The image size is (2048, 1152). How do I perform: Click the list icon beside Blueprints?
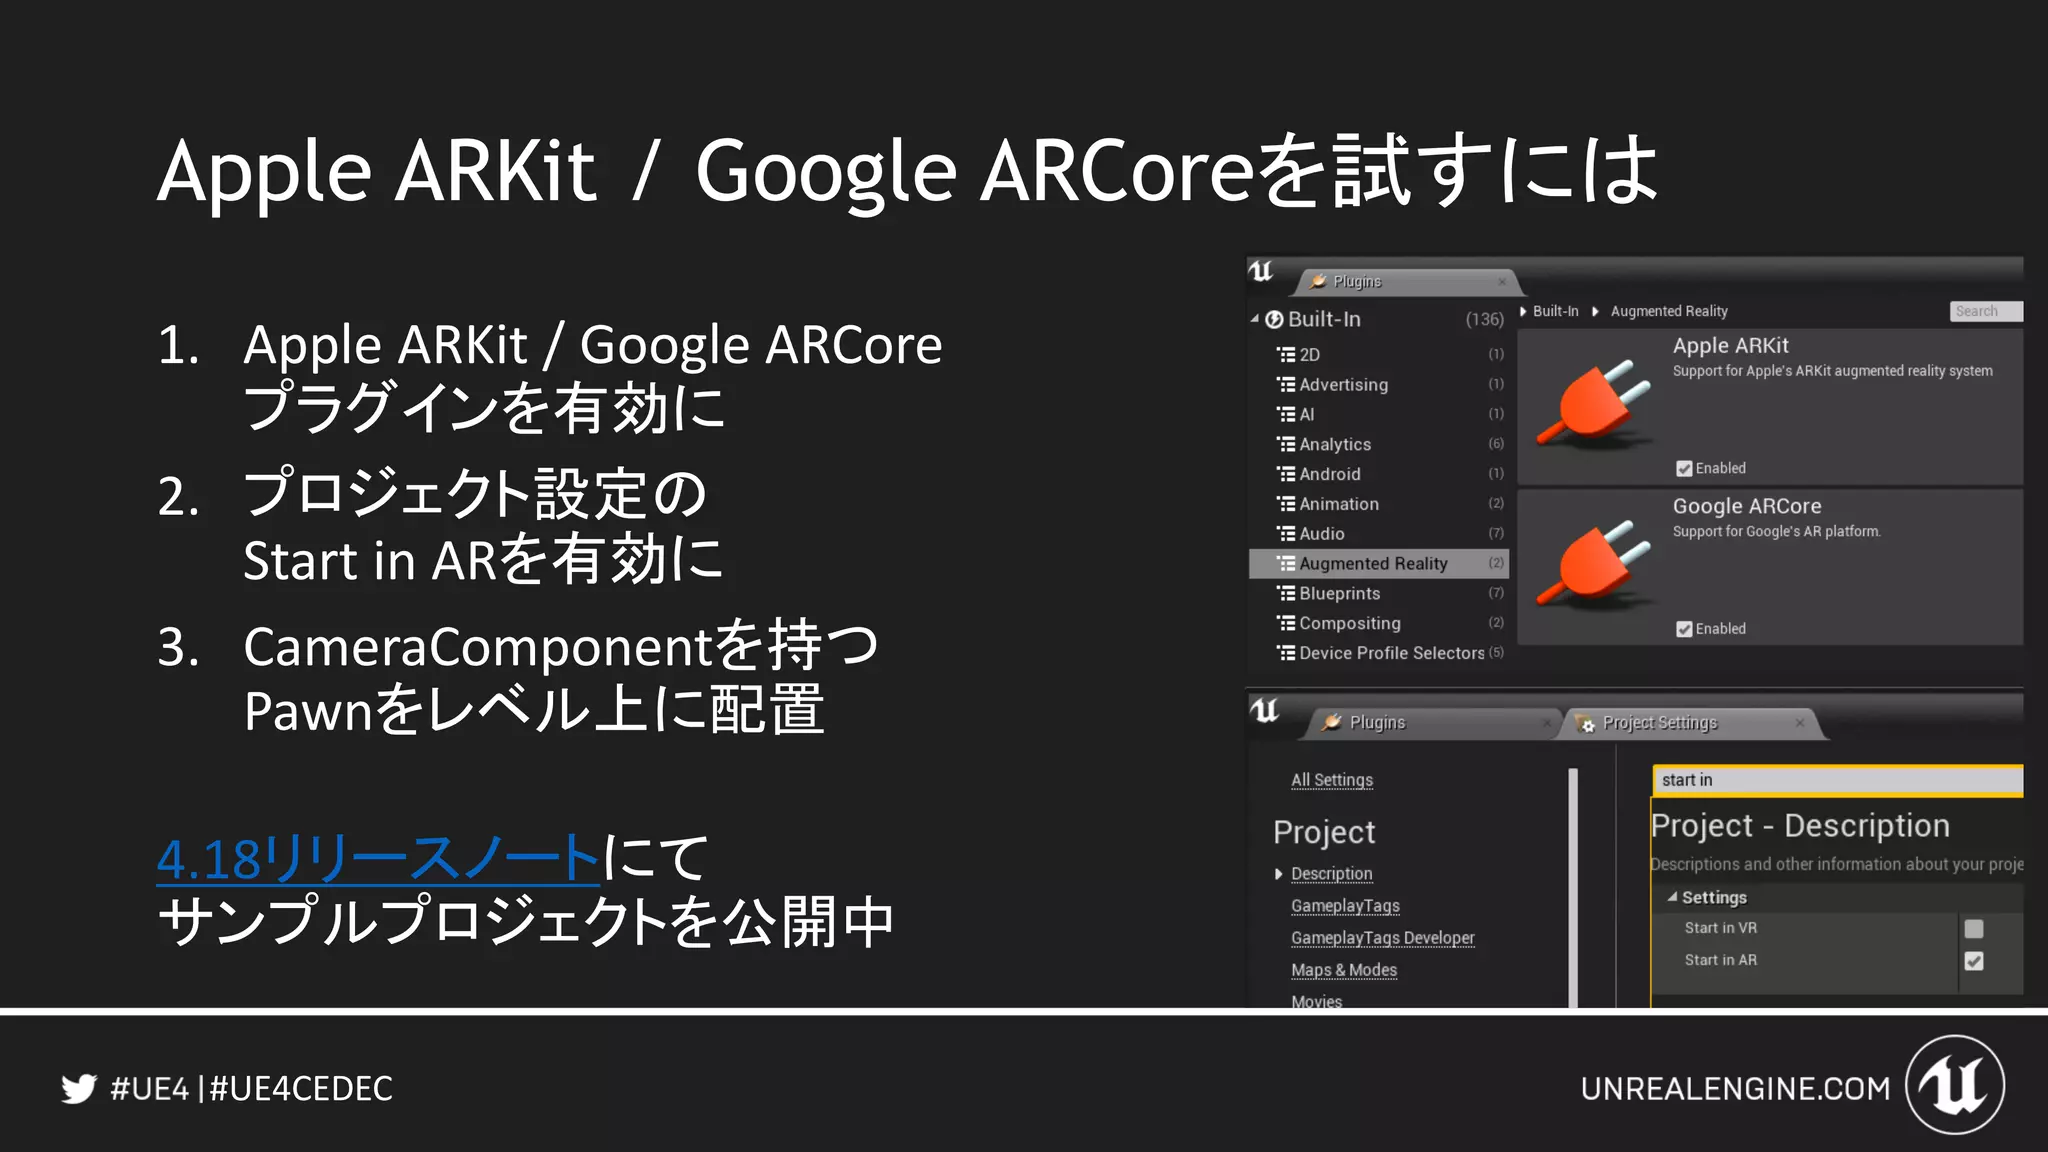[x=1286, y=593]
